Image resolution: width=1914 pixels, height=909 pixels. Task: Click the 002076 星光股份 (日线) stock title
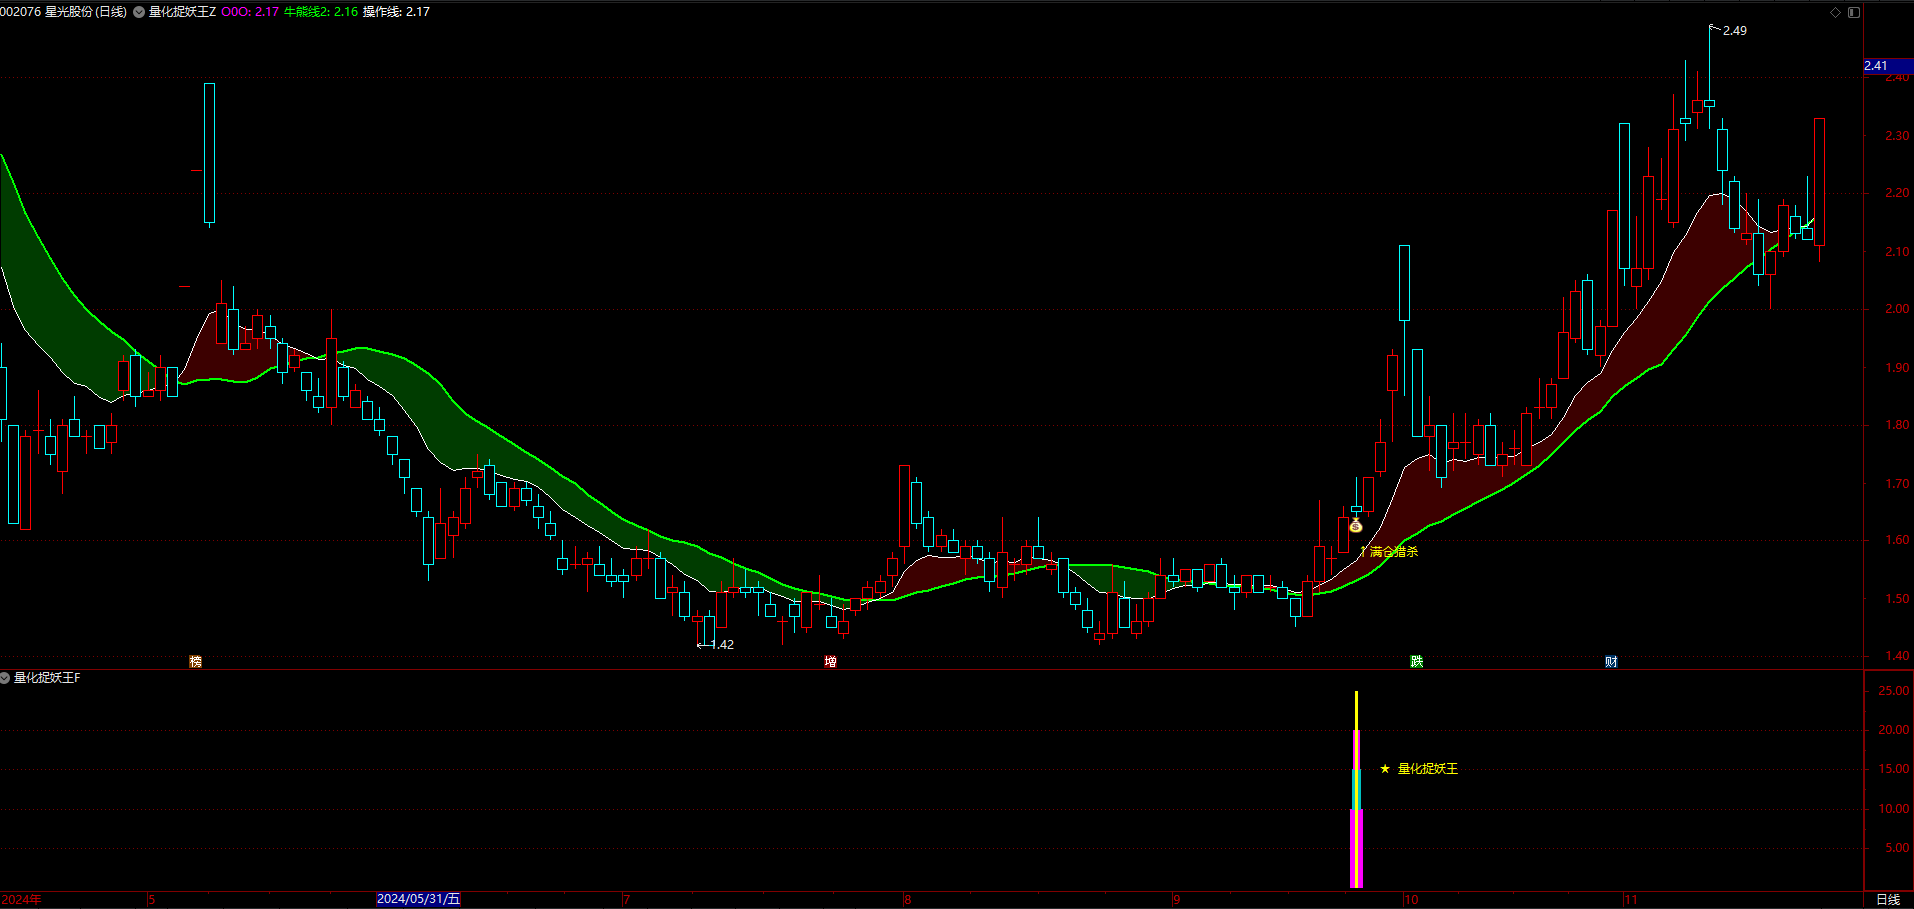coord(64,12)
